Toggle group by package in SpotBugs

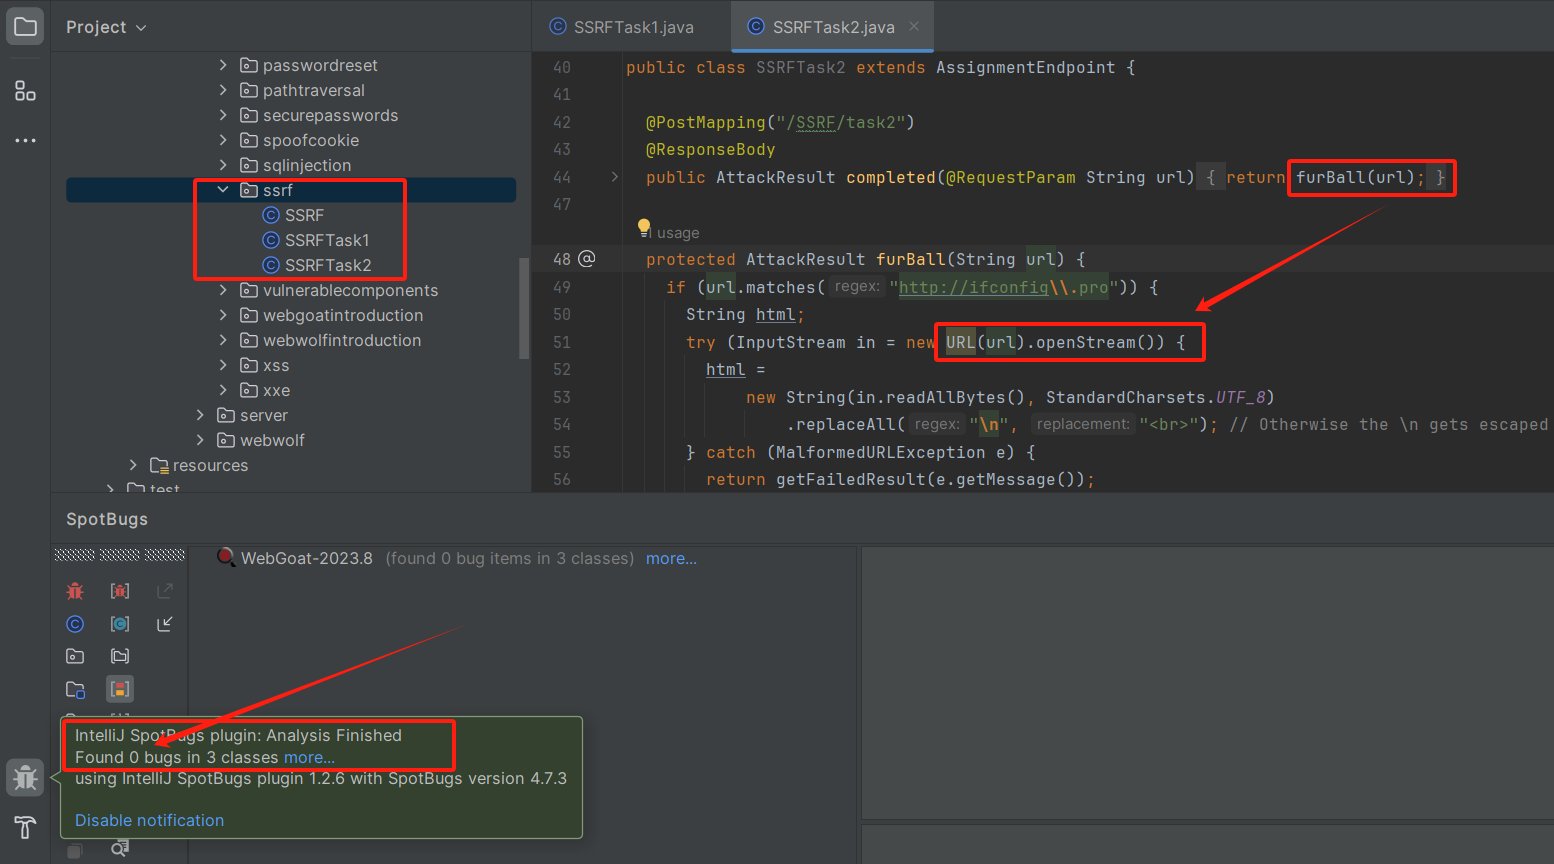click(120, 656)
